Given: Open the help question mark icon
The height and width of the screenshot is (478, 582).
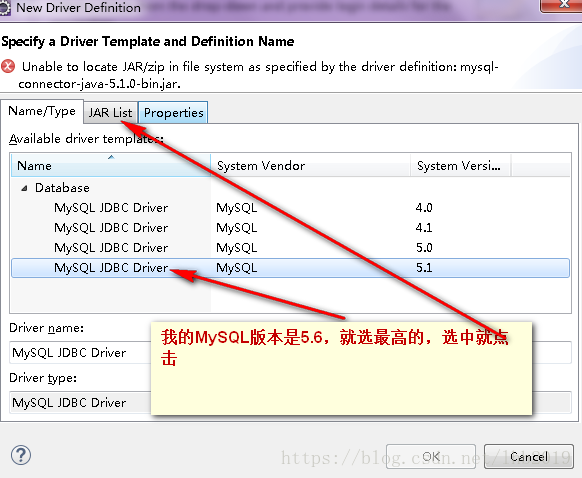Looking at the screenshot, I should pos(21,455).
